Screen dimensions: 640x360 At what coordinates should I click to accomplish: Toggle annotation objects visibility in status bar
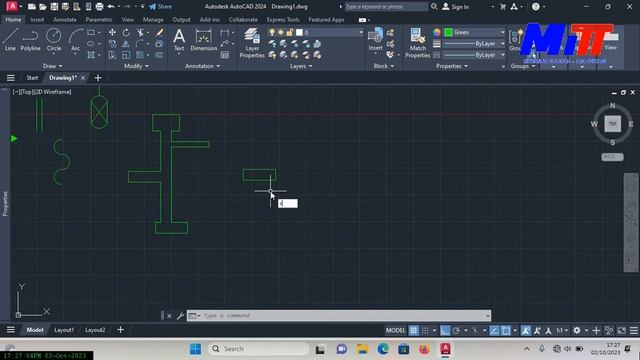pos(526,330)
